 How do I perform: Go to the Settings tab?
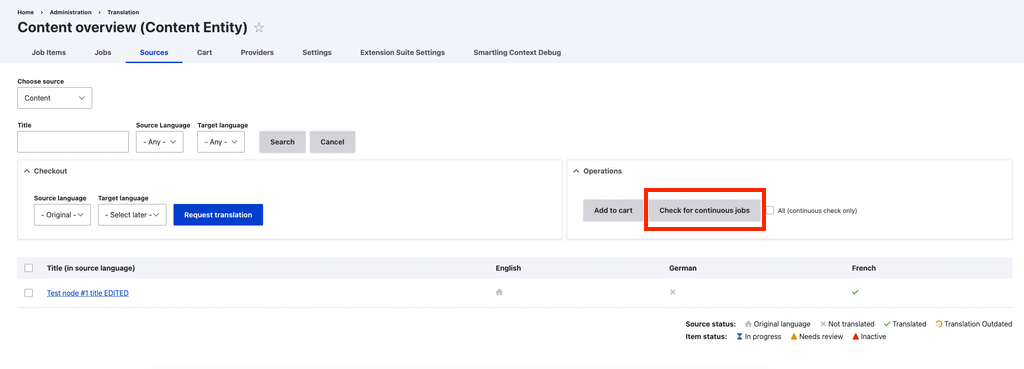click(317, 52)
